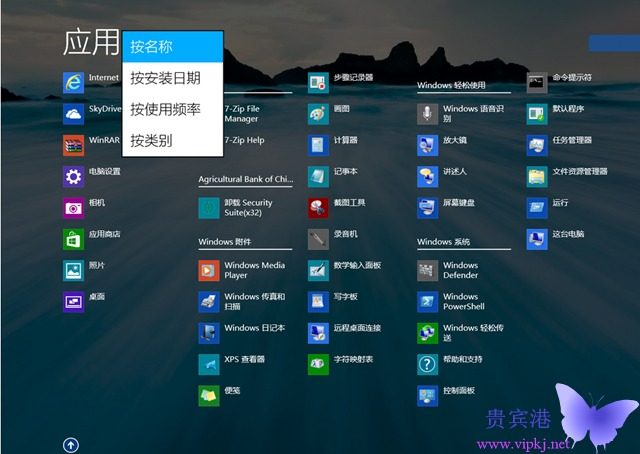Open 远程桌面连接 icon
Screen dimensions: 640x454
[x=318, y=333]
